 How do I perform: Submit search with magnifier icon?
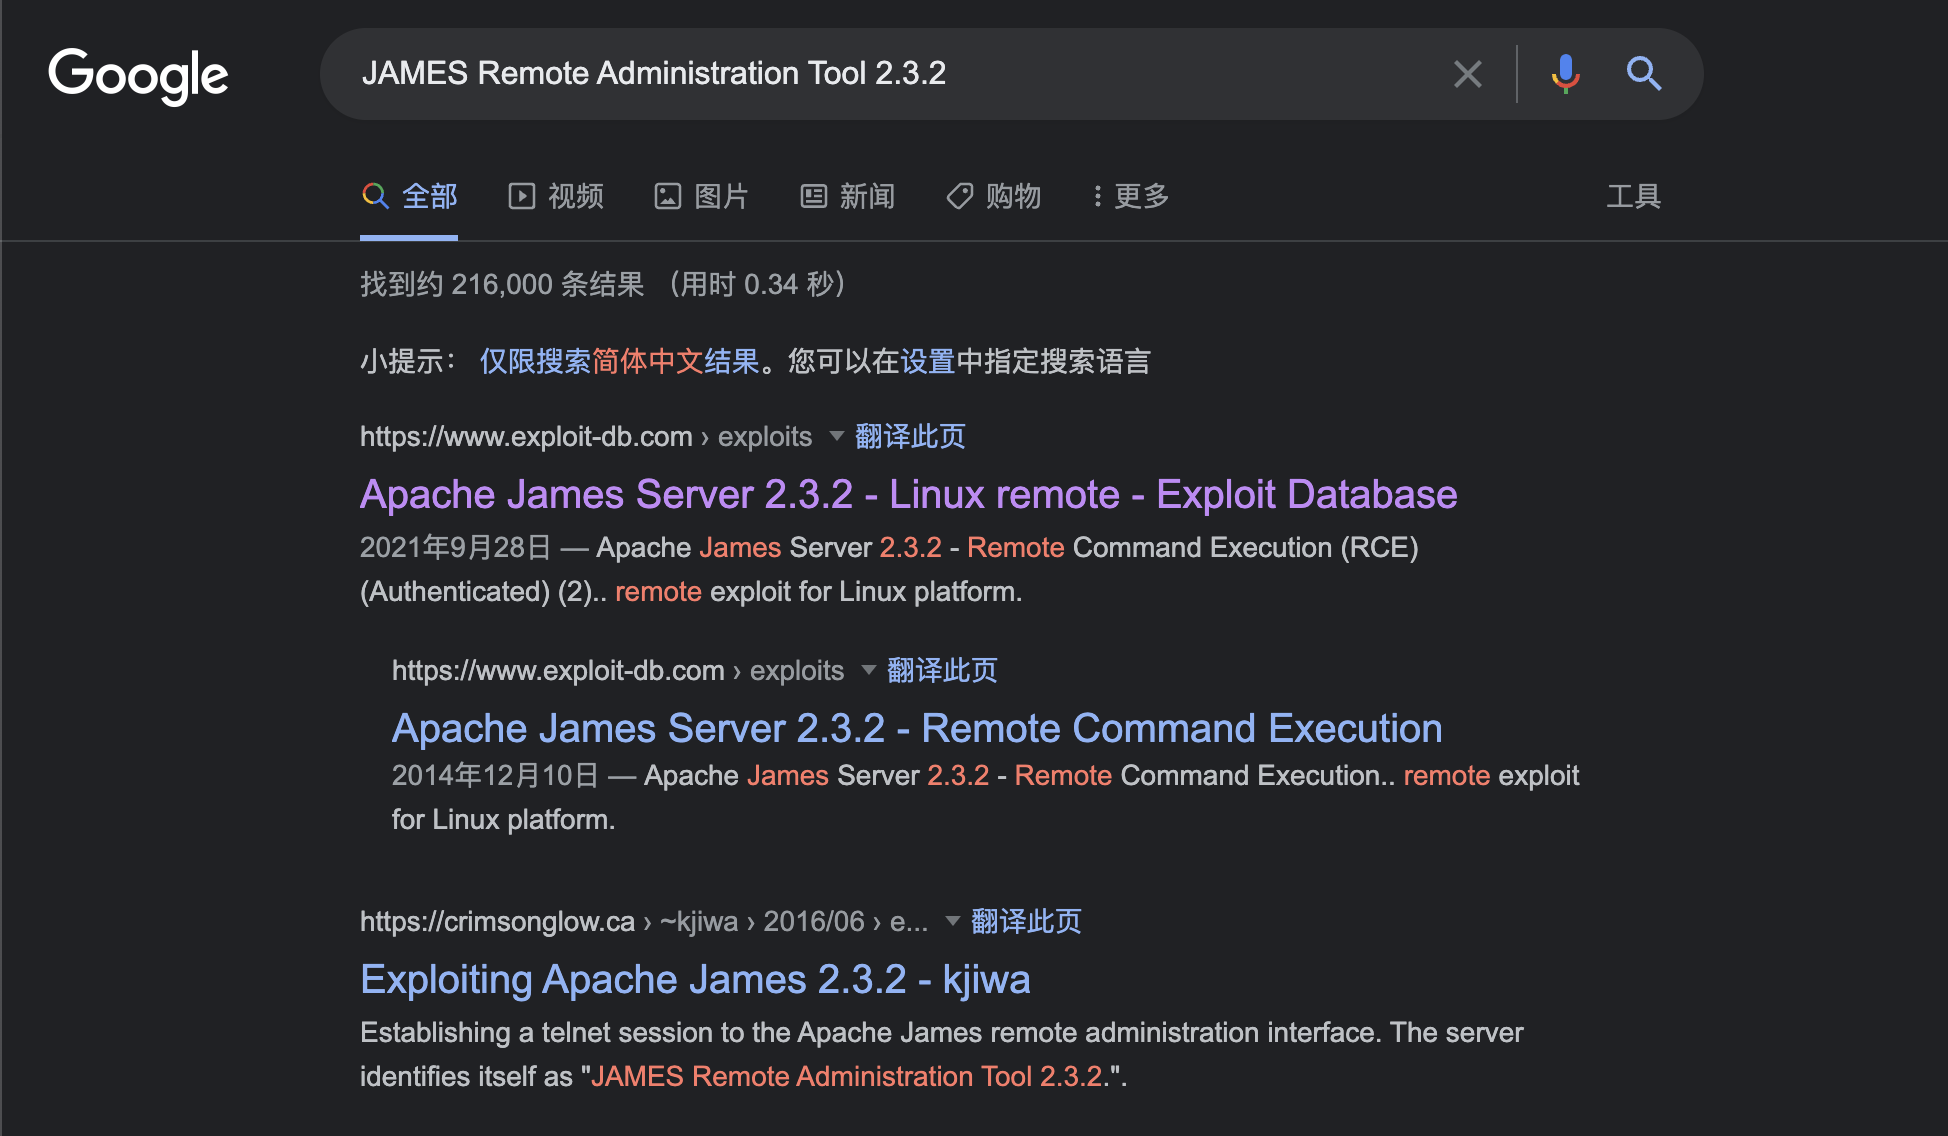(1643, 74)
